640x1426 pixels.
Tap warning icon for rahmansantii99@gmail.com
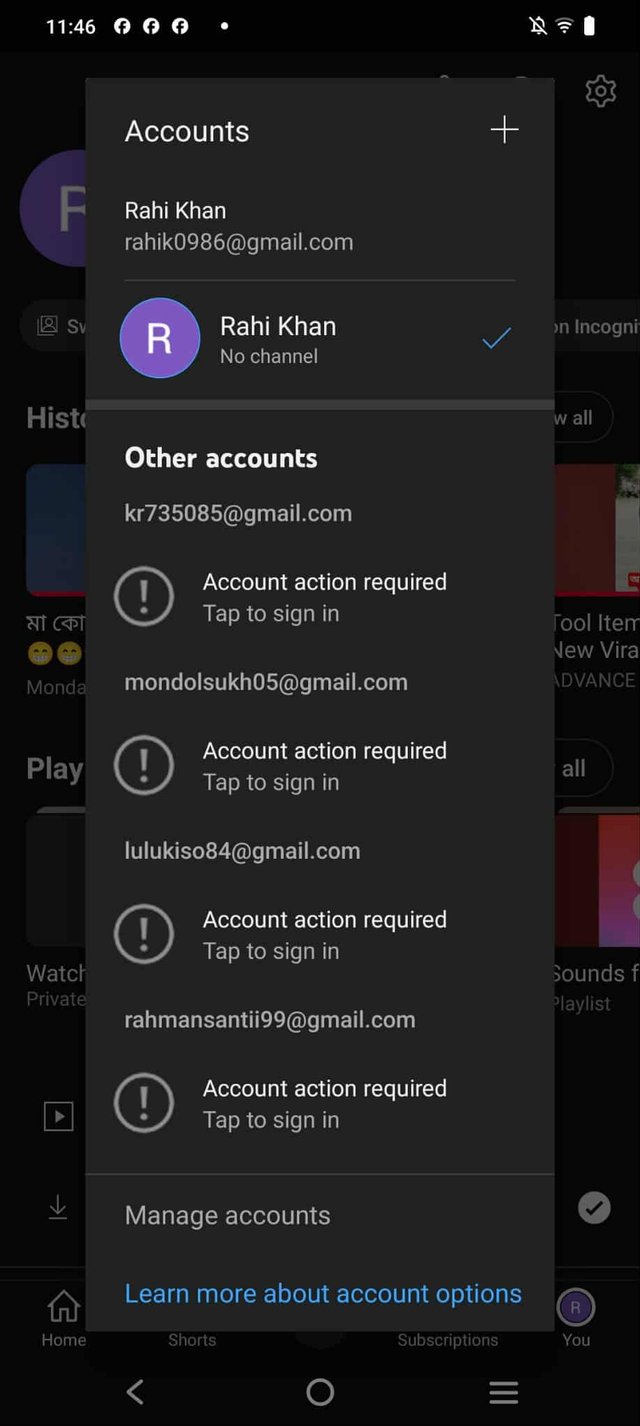tap(144, 1104)
